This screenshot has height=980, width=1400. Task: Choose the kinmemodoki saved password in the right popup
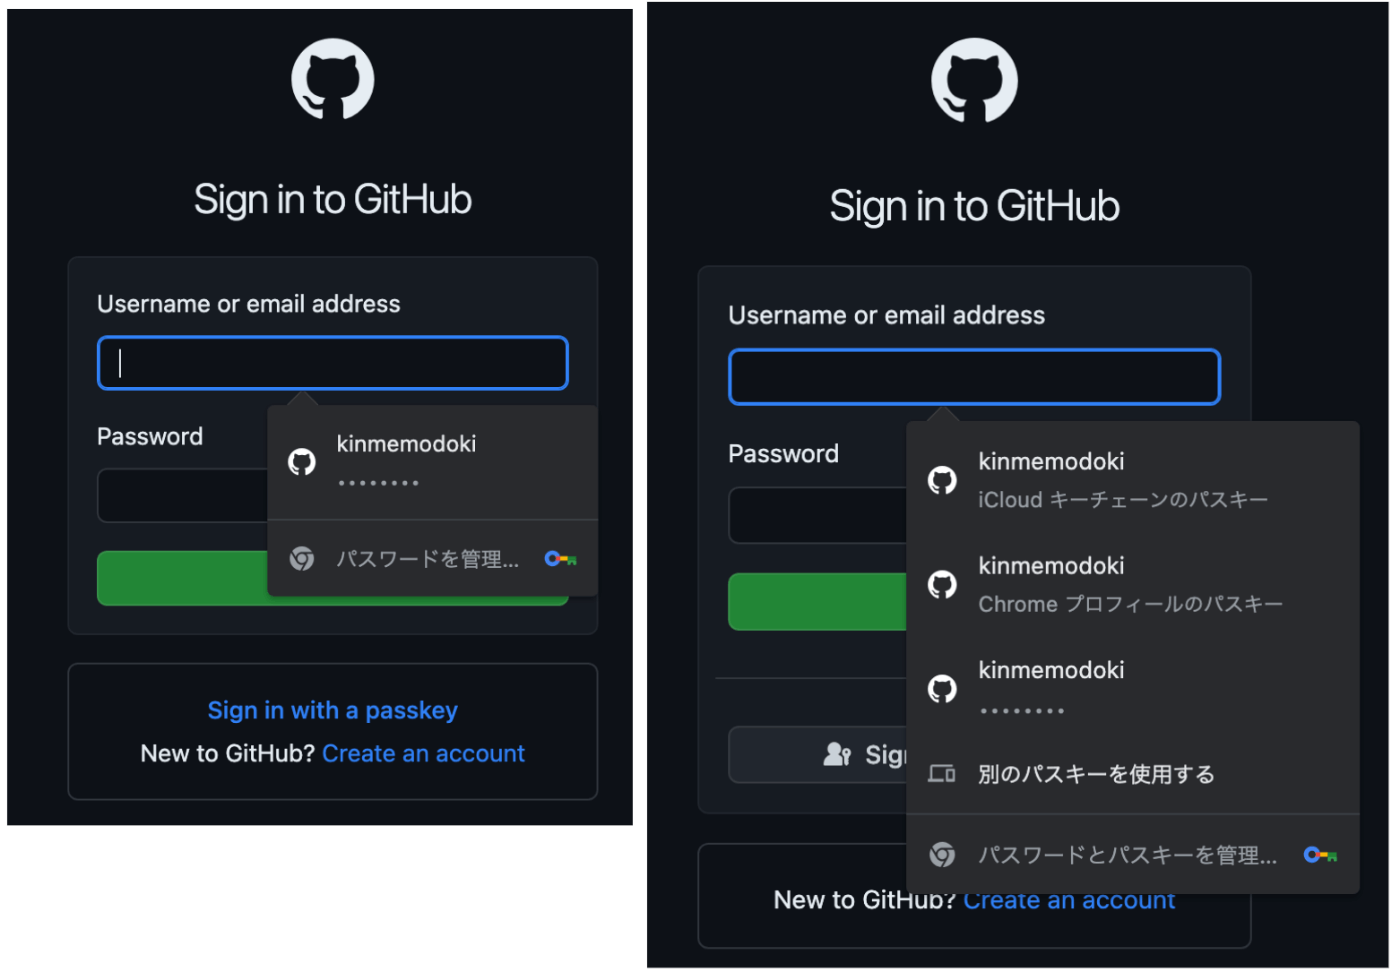click(1133, 689)
